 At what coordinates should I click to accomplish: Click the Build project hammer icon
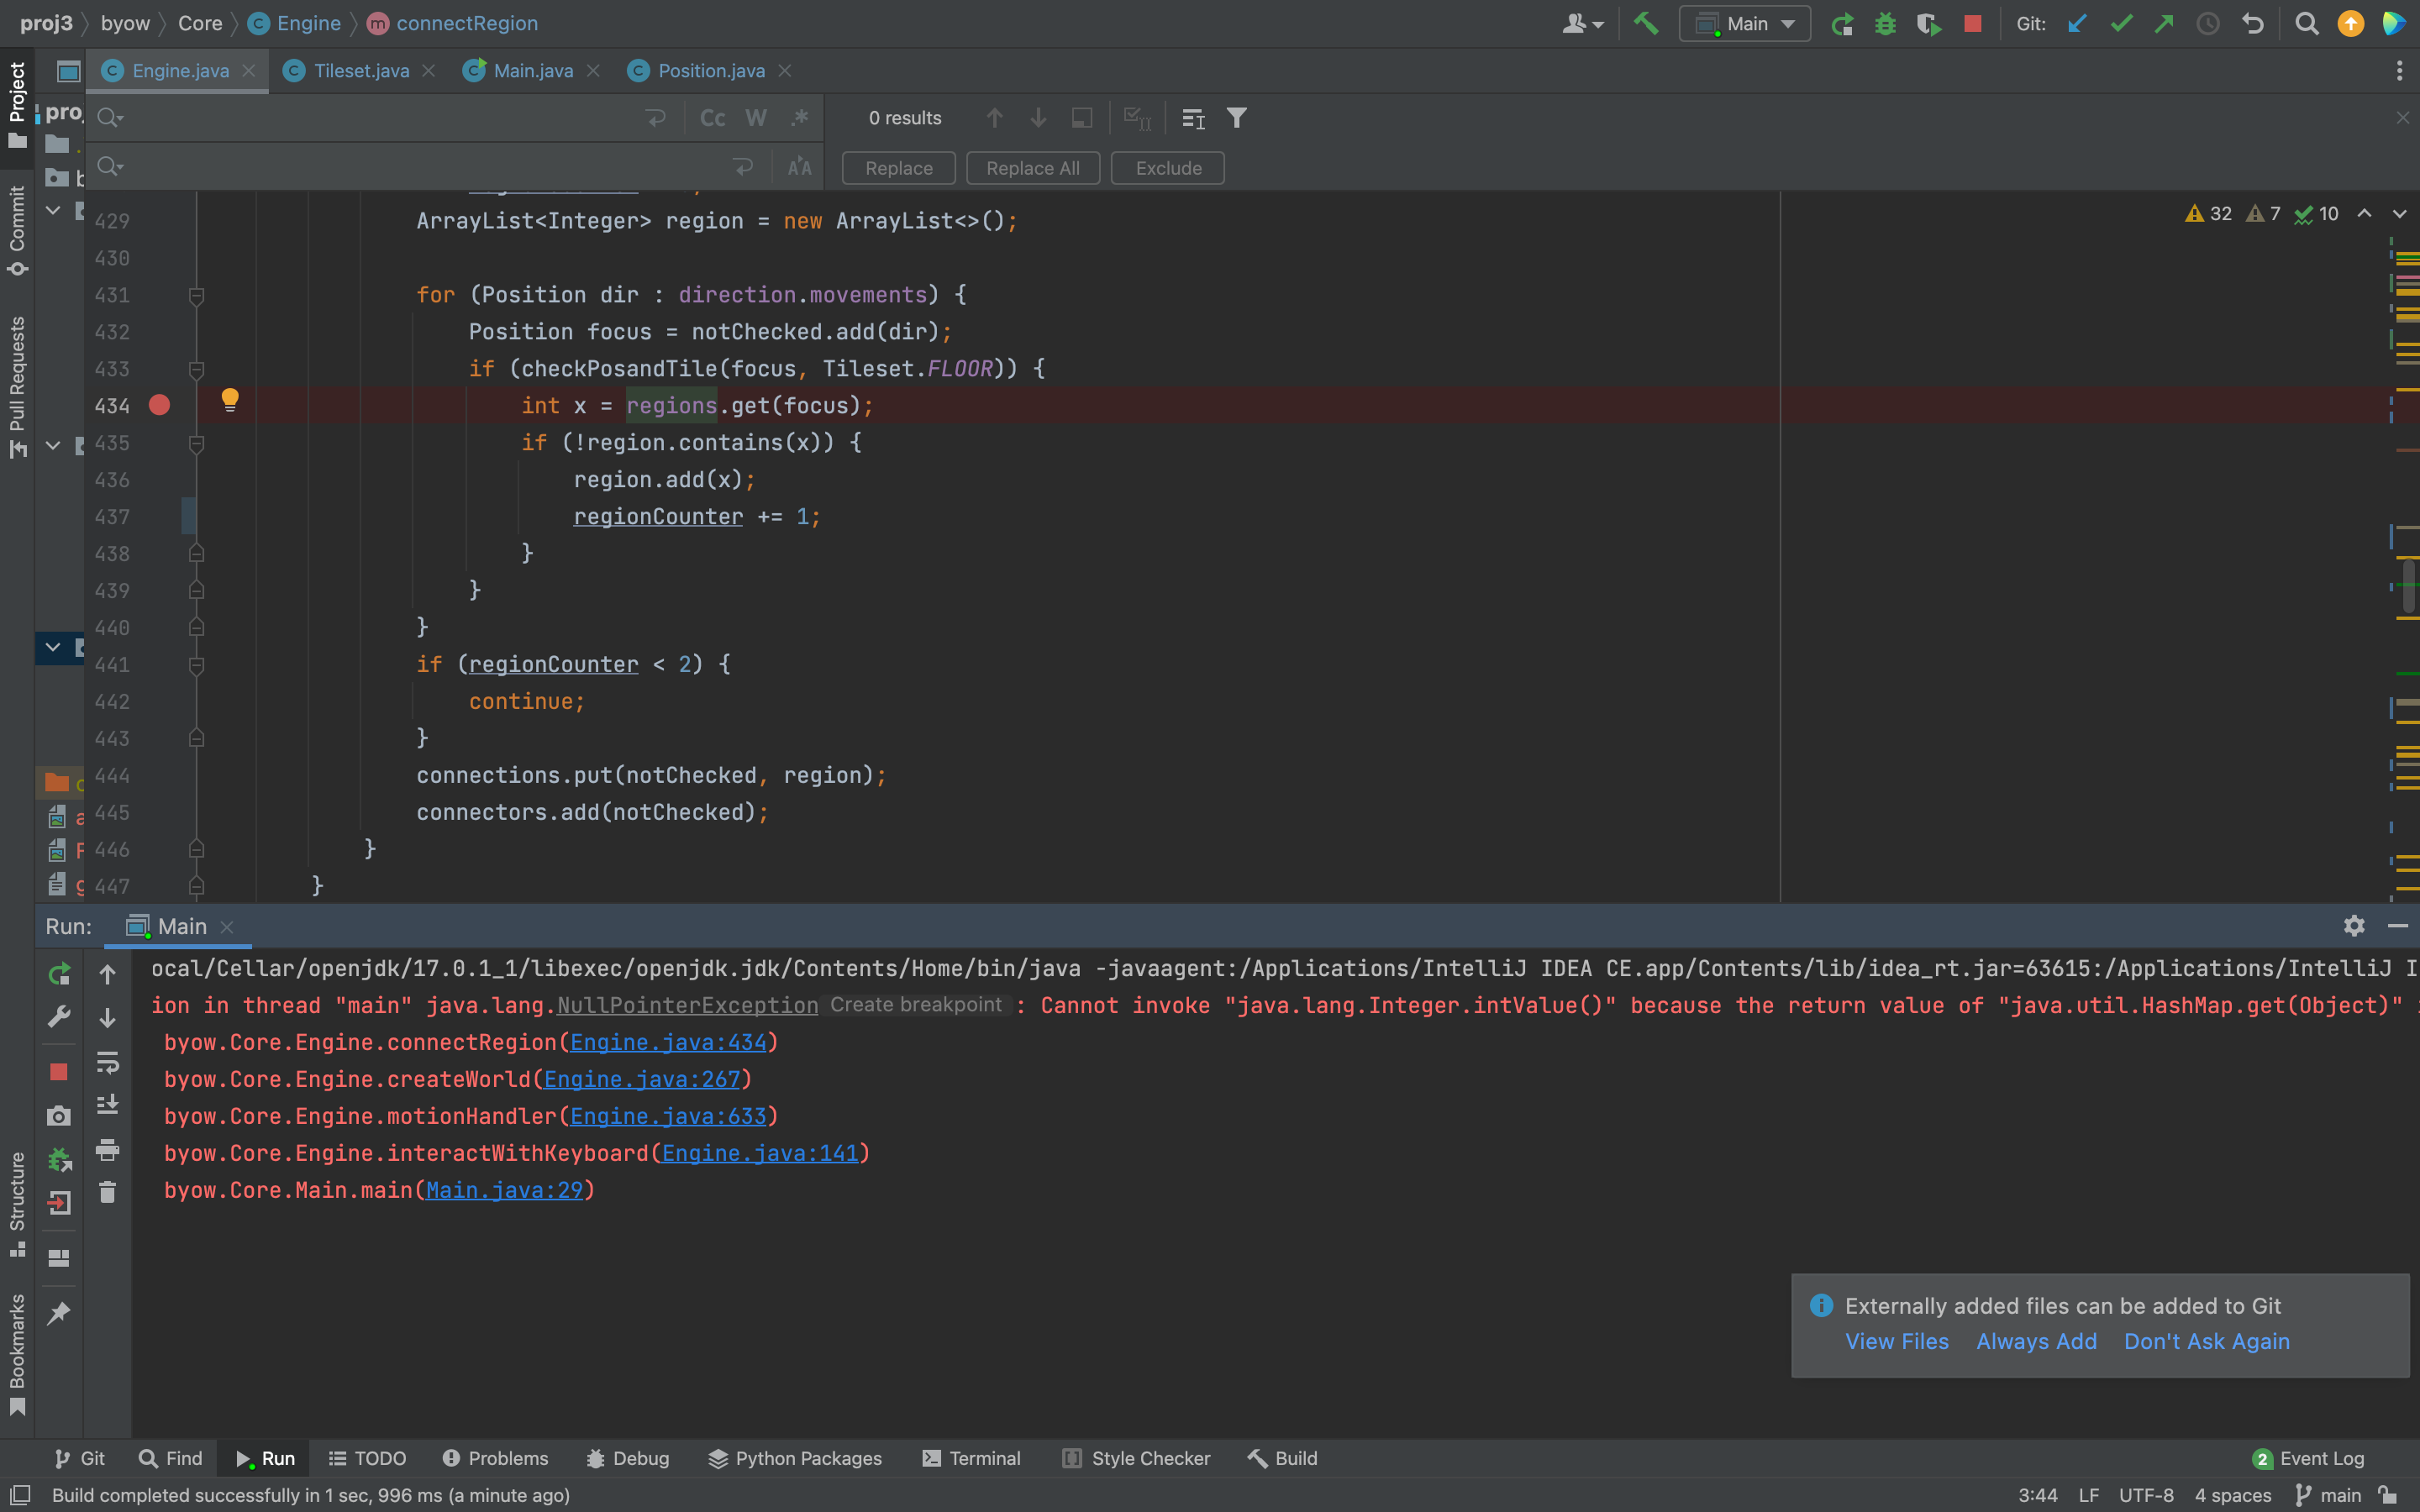click(x=1645, y=23)
